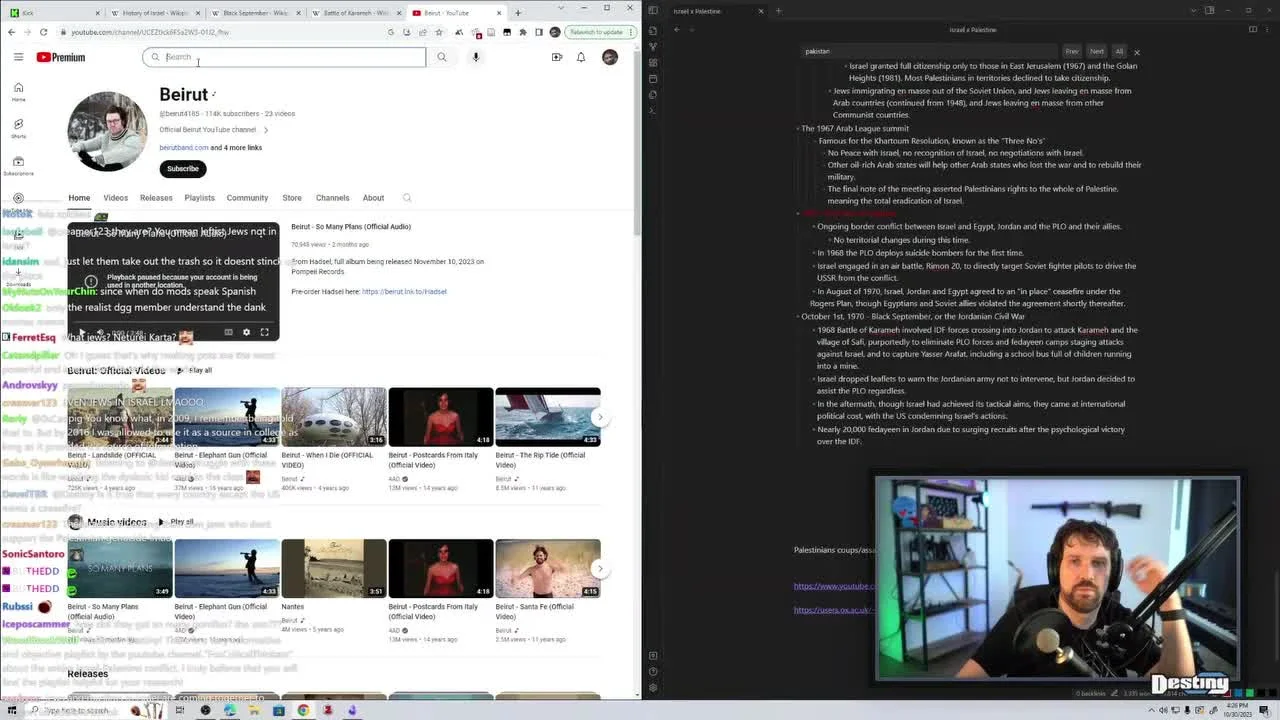The width and height of the screenshot is (1280, 720).
Task: Open YouTube notifications bell
Action: tap(581, 57)
